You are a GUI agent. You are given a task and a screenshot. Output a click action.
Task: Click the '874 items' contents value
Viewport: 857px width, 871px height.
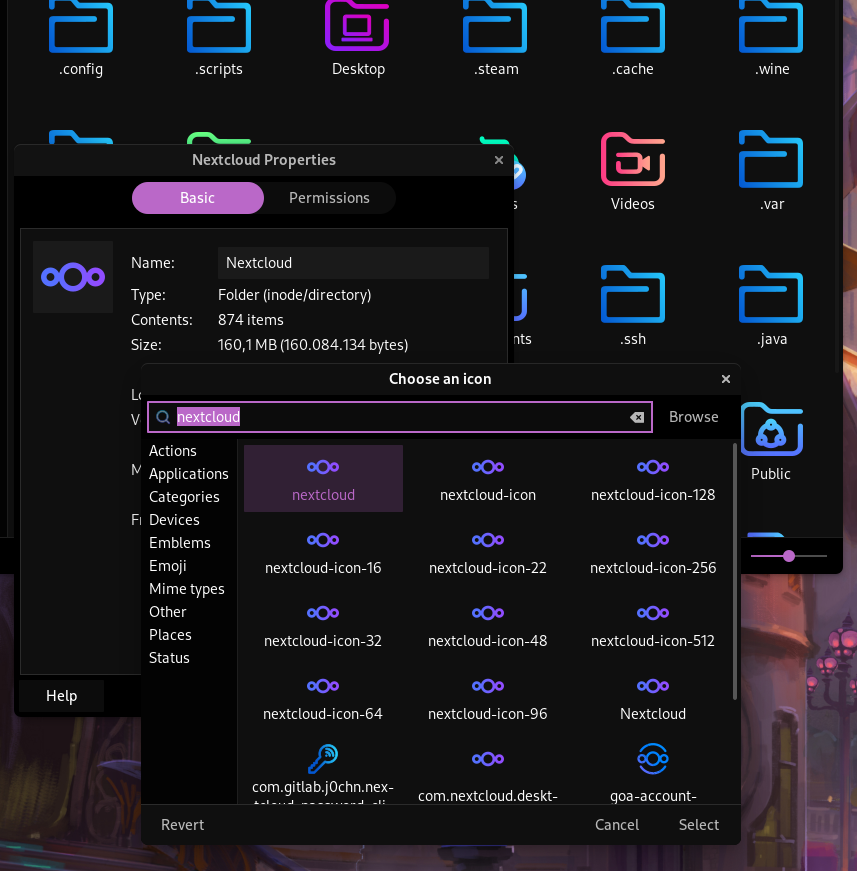(x=250, y=320)
